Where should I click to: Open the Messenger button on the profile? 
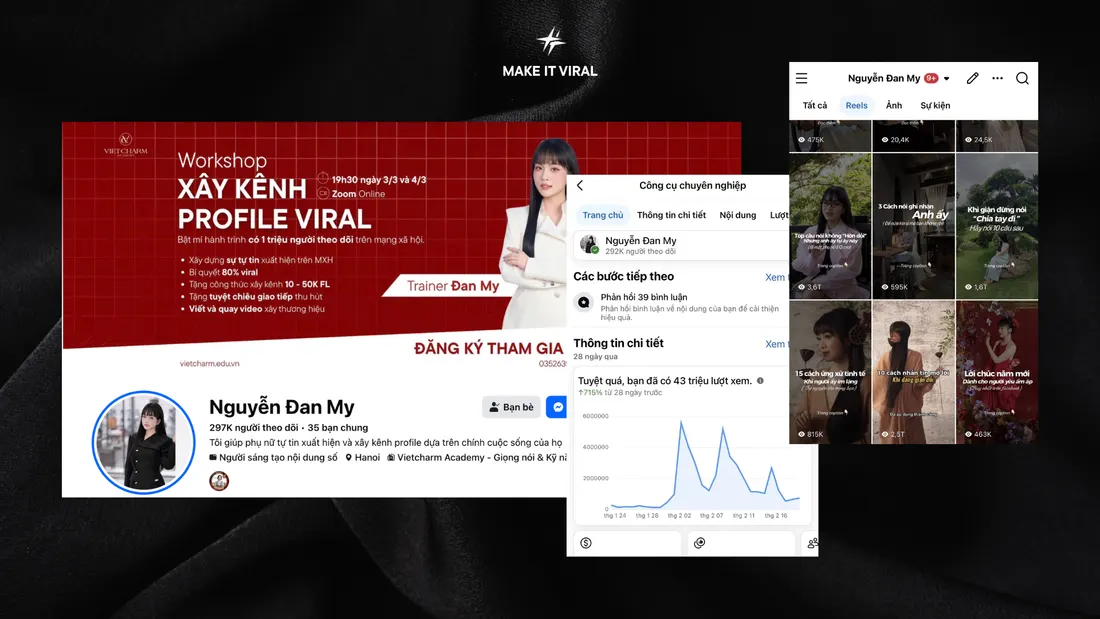557,407
